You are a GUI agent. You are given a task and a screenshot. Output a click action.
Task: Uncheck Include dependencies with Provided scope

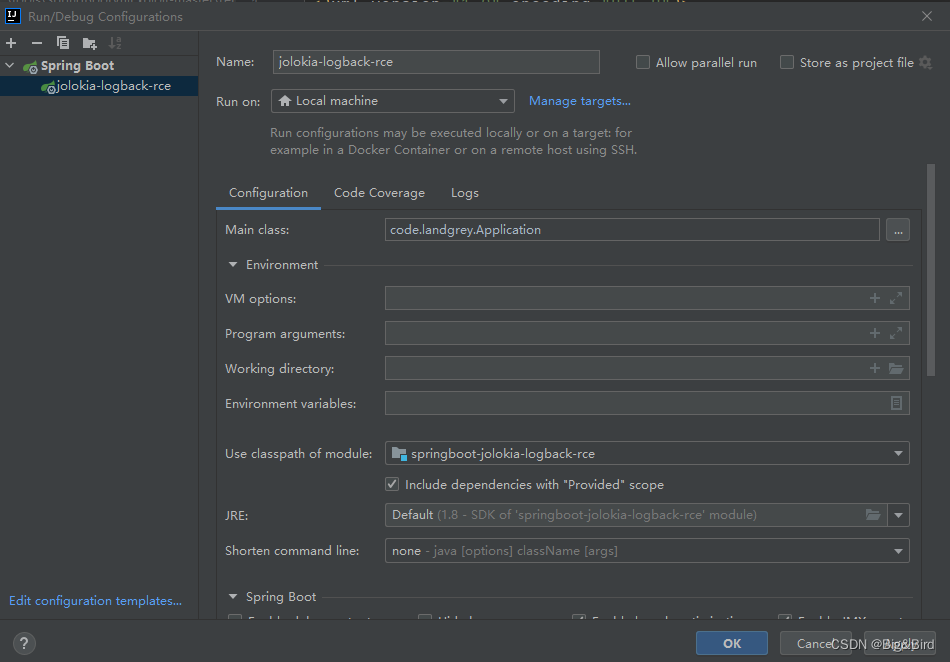(x=392, y=485)
